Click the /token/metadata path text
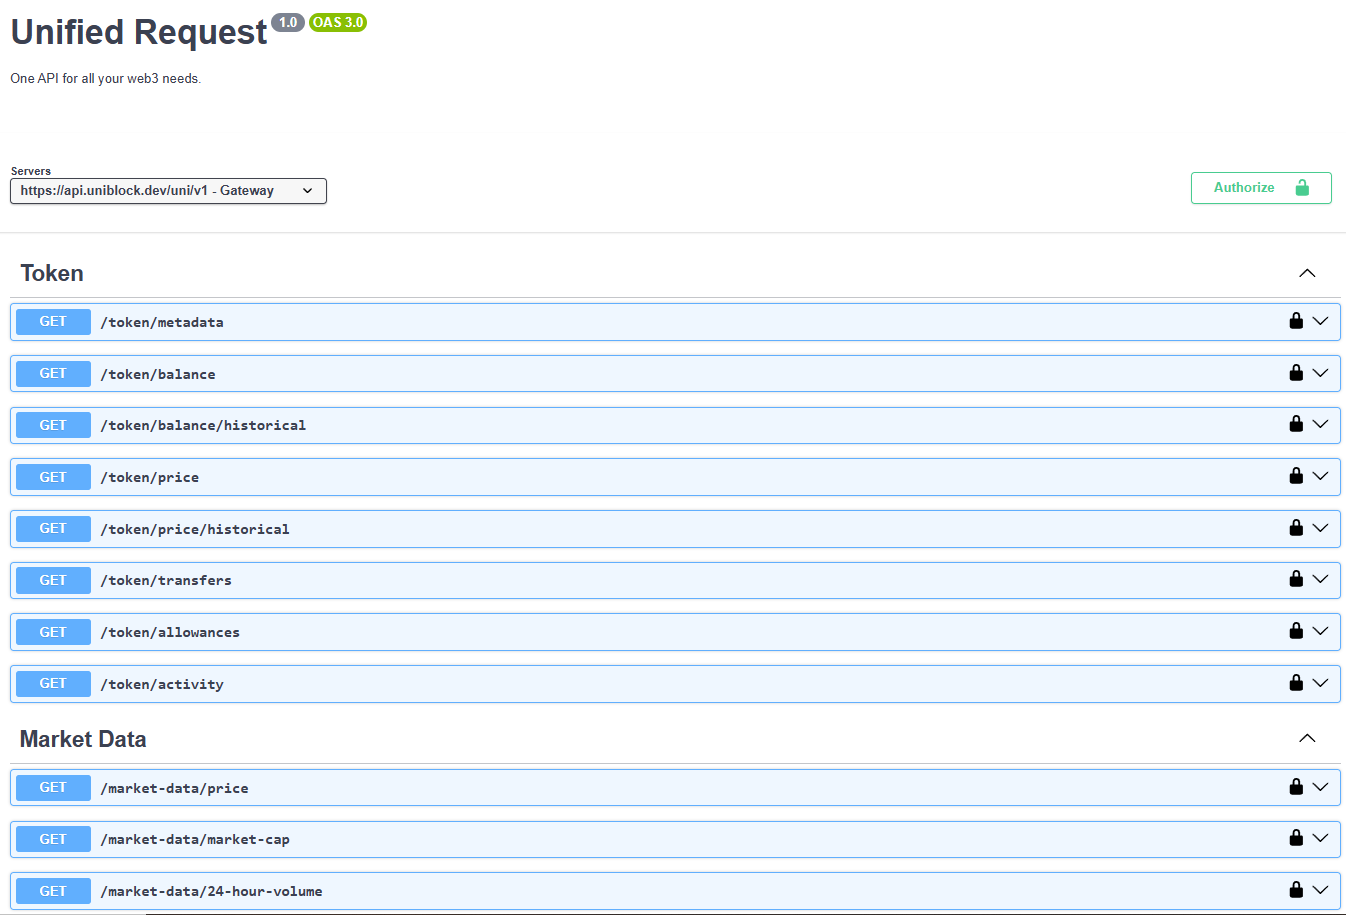The height and width of the screenshot is (915, 1346). (x=162, y=322)
